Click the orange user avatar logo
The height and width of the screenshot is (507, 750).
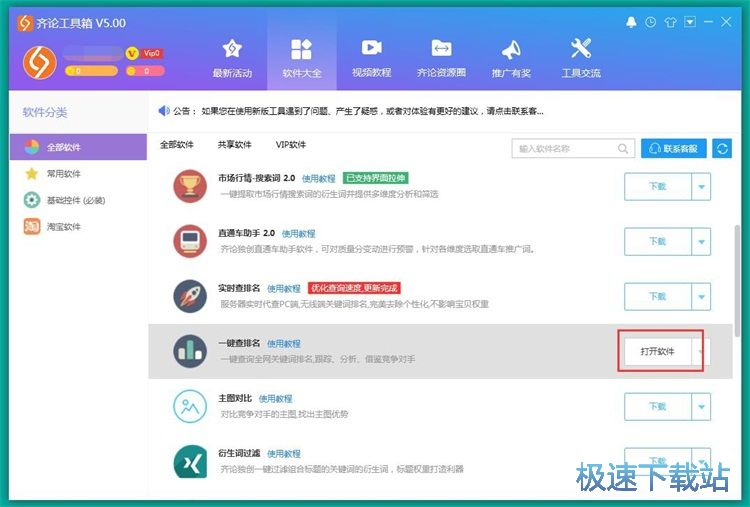pyautogui.click(x=39, y=63)
